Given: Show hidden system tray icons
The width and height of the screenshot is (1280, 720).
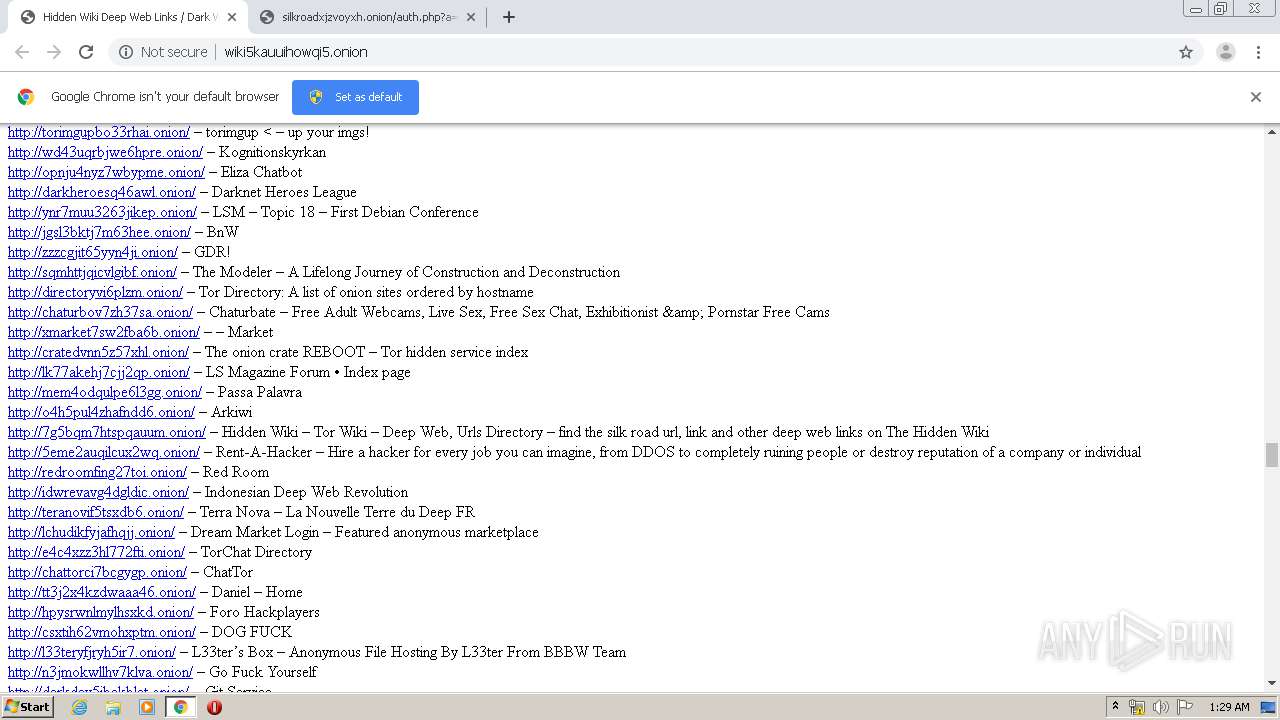Looking at the screenshot, I should tap(1115, 707).
